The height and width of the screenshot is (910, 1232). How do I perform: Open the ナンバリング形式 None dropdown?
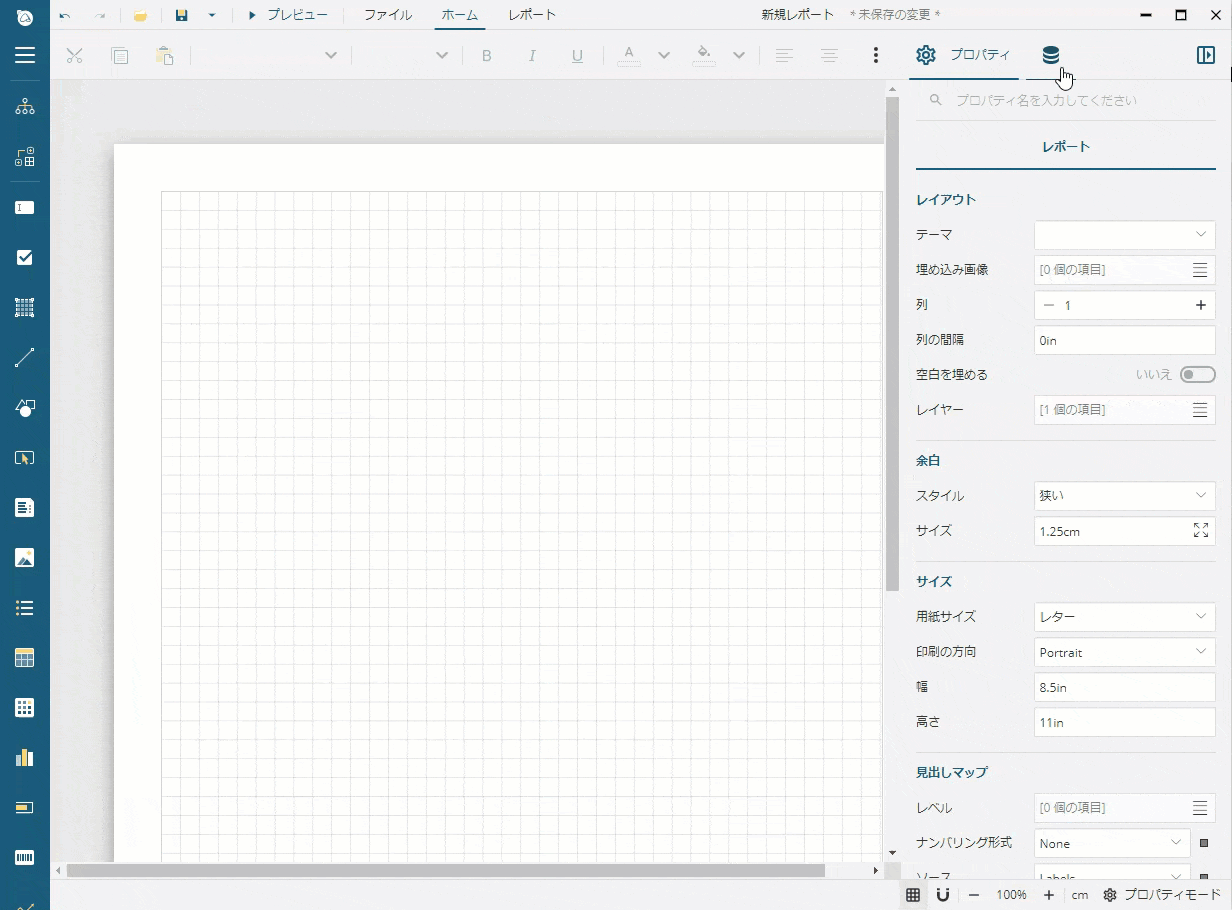(1112, 843)
